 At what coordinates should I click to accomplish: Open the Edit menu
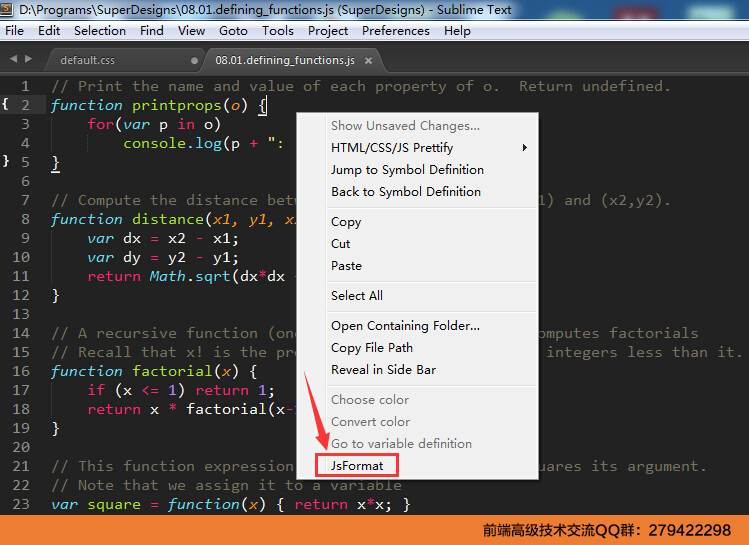tap(49, 31)
